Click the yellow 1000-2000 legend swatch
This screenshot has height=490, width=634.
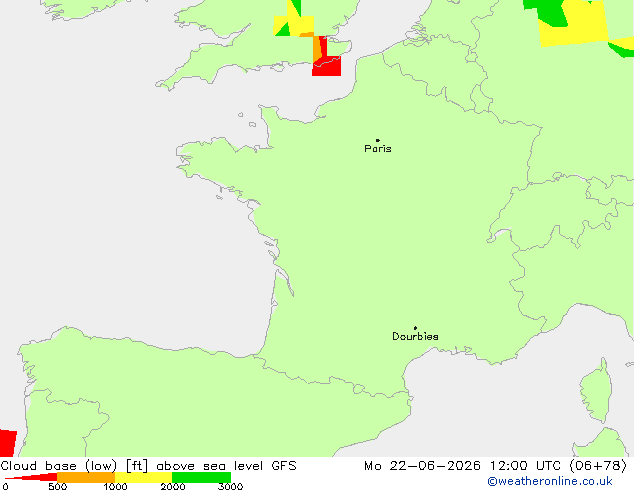pos(144,477)
